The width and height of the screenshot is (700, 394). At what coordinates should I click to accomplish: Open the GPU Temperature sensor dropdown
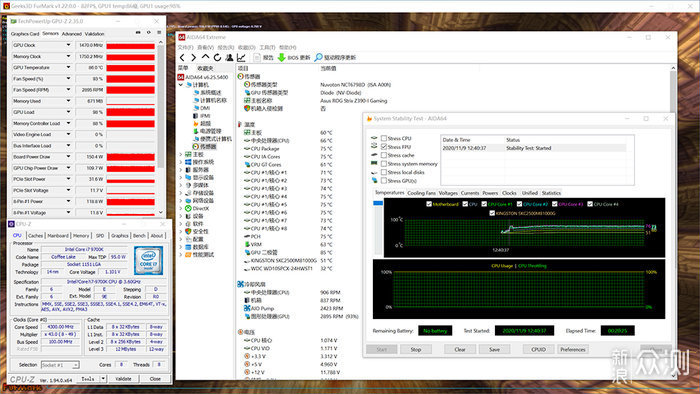[x=68, y=67]
